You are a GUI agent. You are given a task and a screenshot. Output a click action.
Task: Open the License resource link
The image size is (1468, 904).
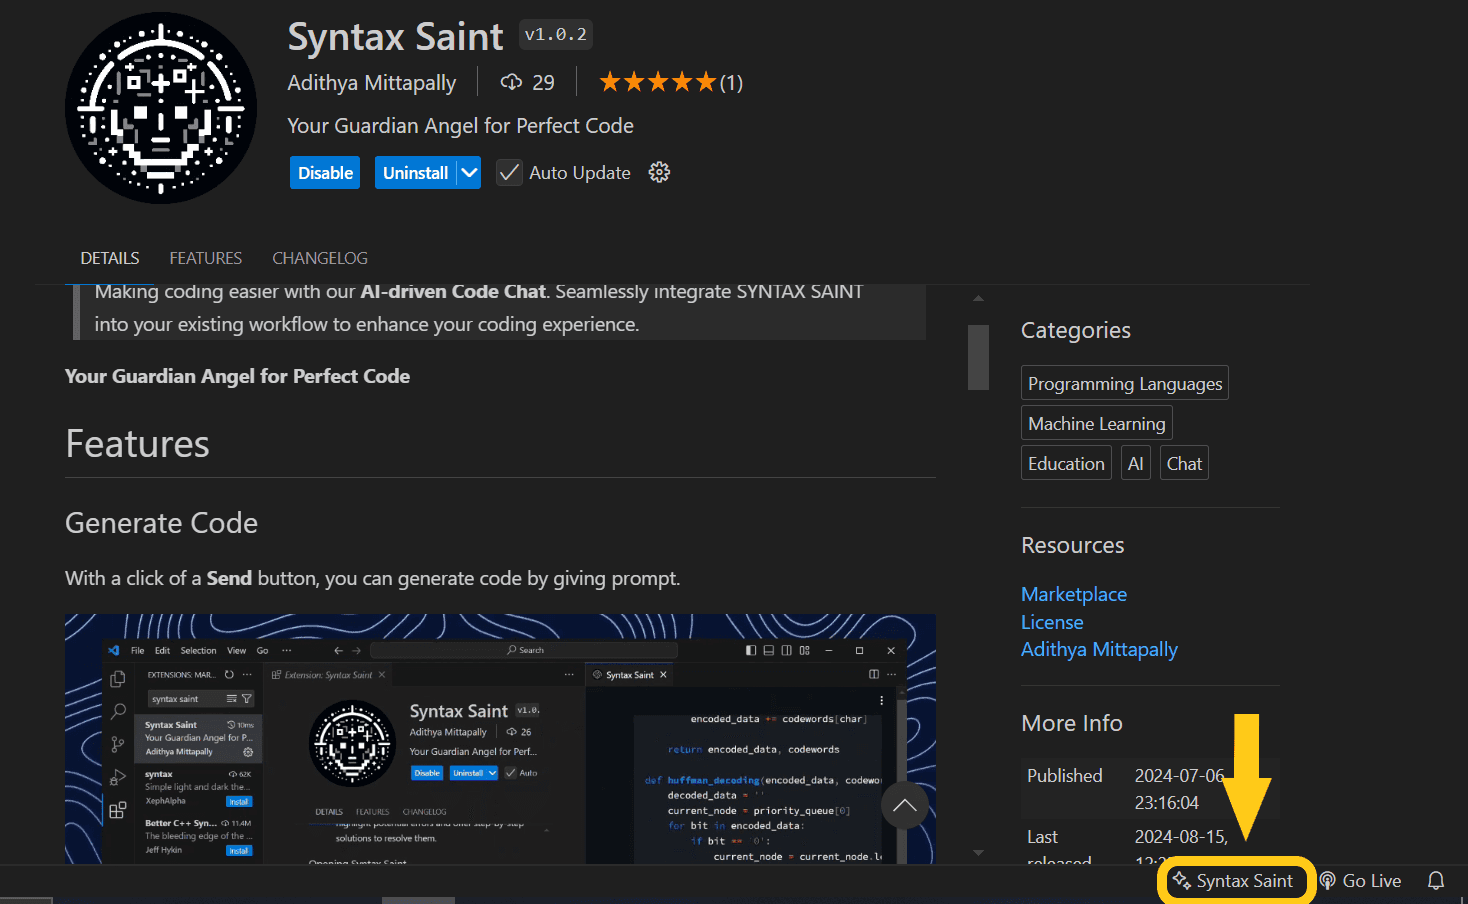point(1052,622)
